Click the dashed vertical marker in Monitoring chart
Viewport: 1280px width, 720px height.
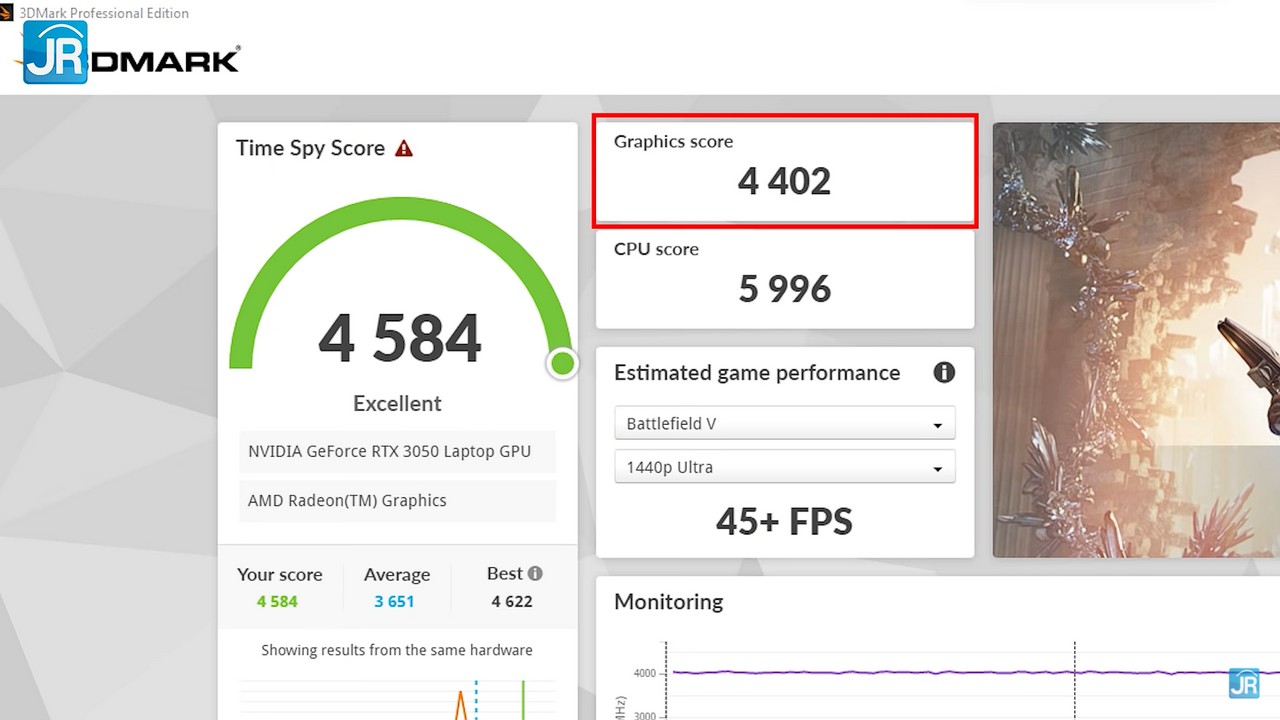click(x=1075, y=690)
